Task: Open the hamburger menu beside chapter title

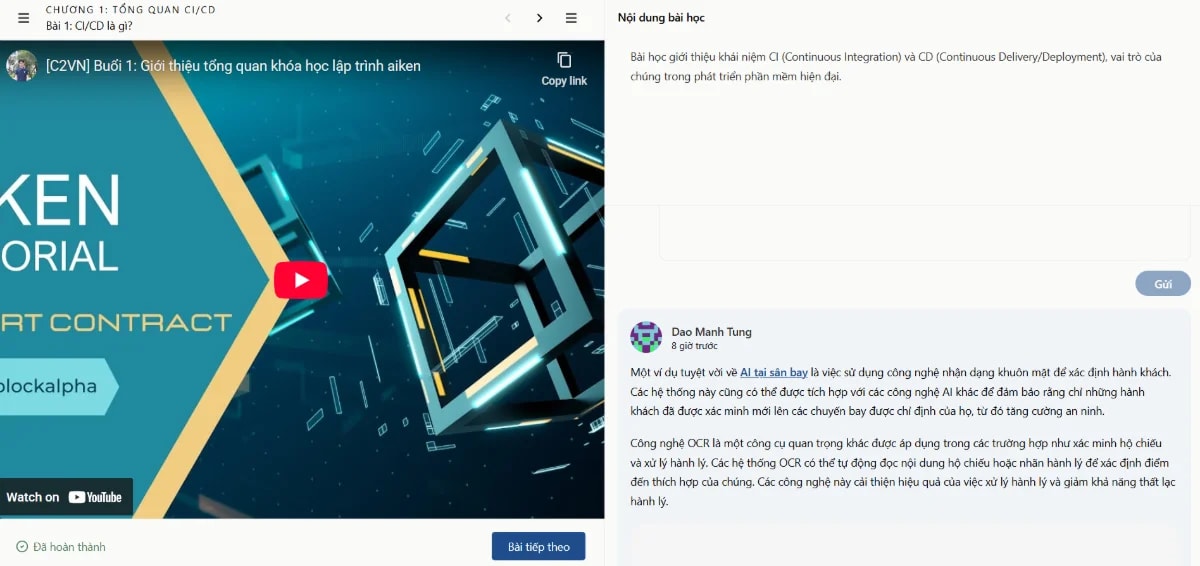Action: (x=24, y=18)
